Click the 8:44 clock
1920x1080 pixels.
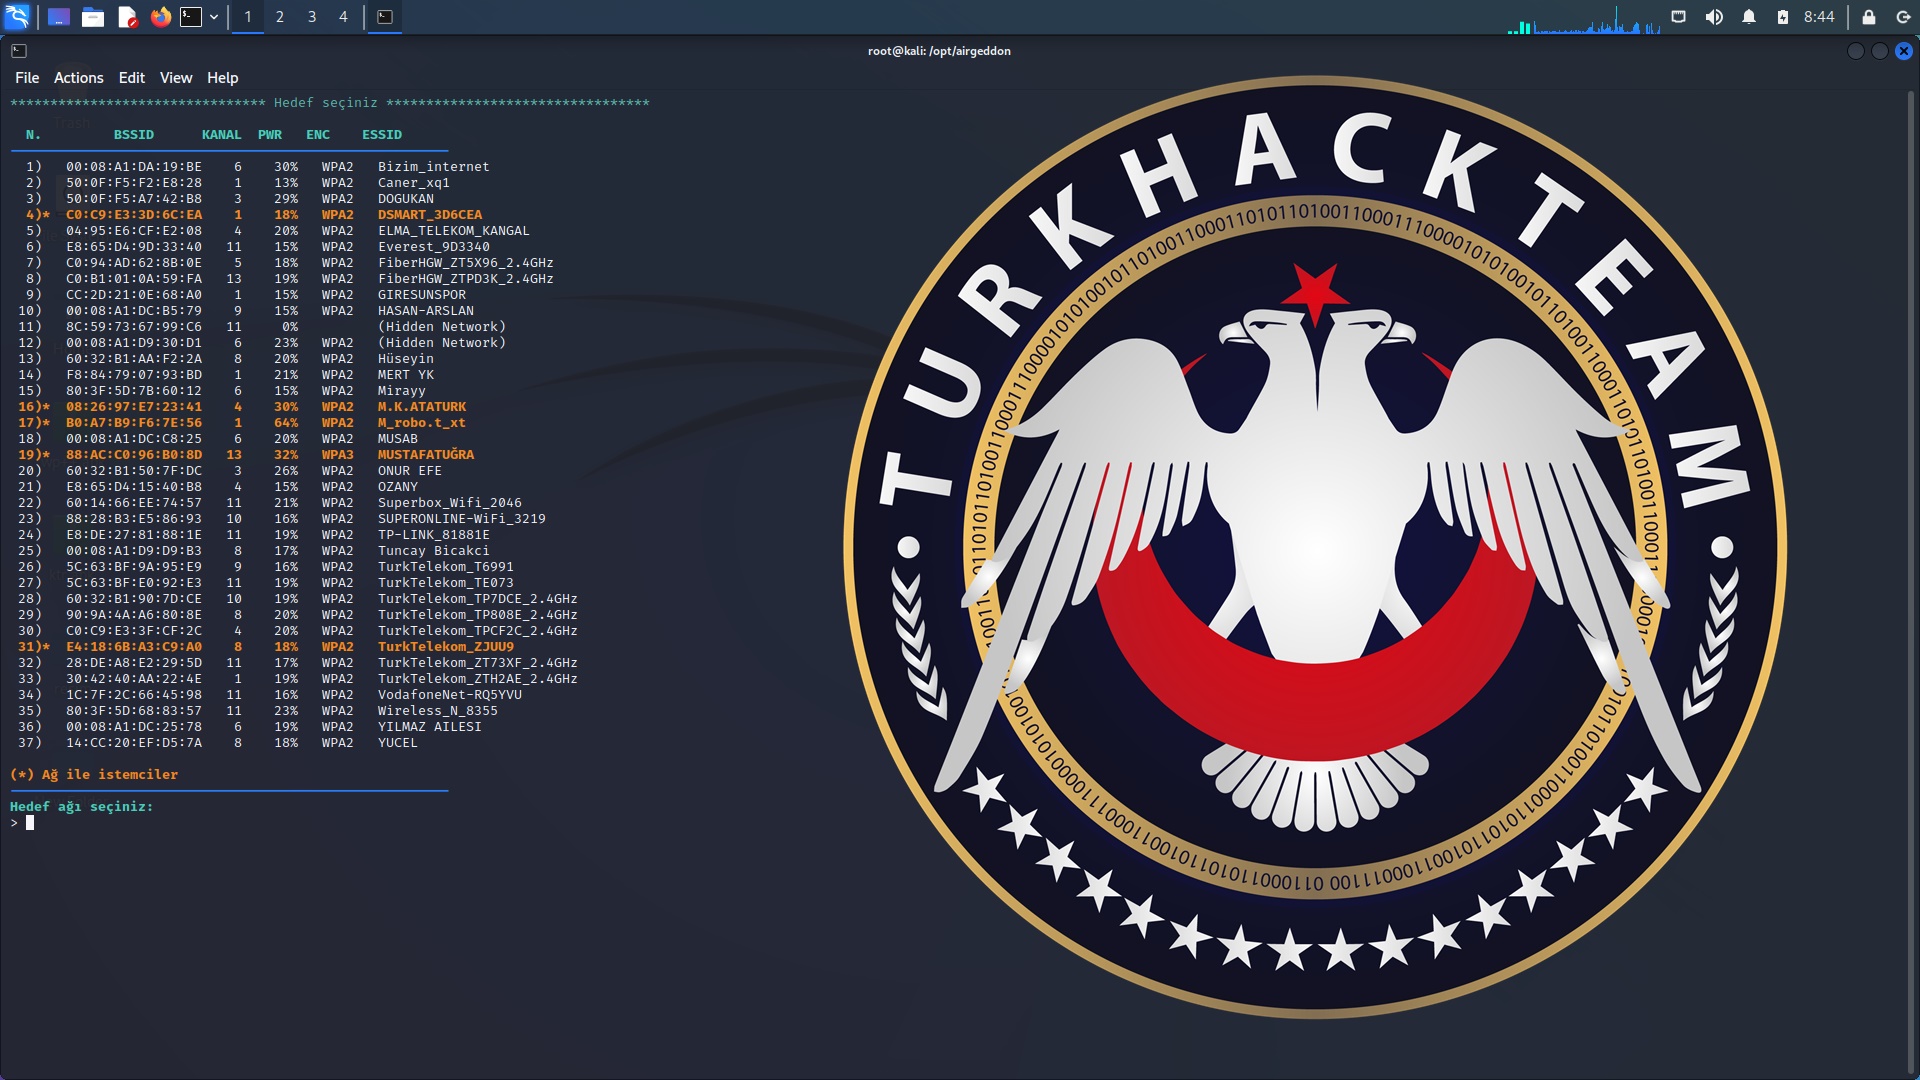click(1819, 17)
